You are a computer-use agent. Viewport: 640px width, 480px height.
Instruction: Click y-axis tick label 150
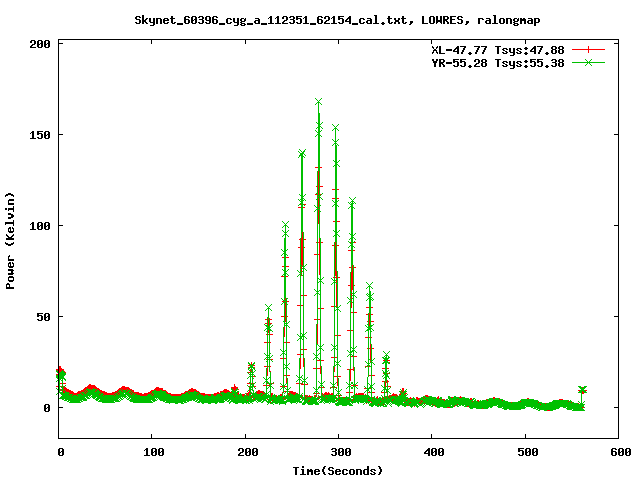[40, 135]
